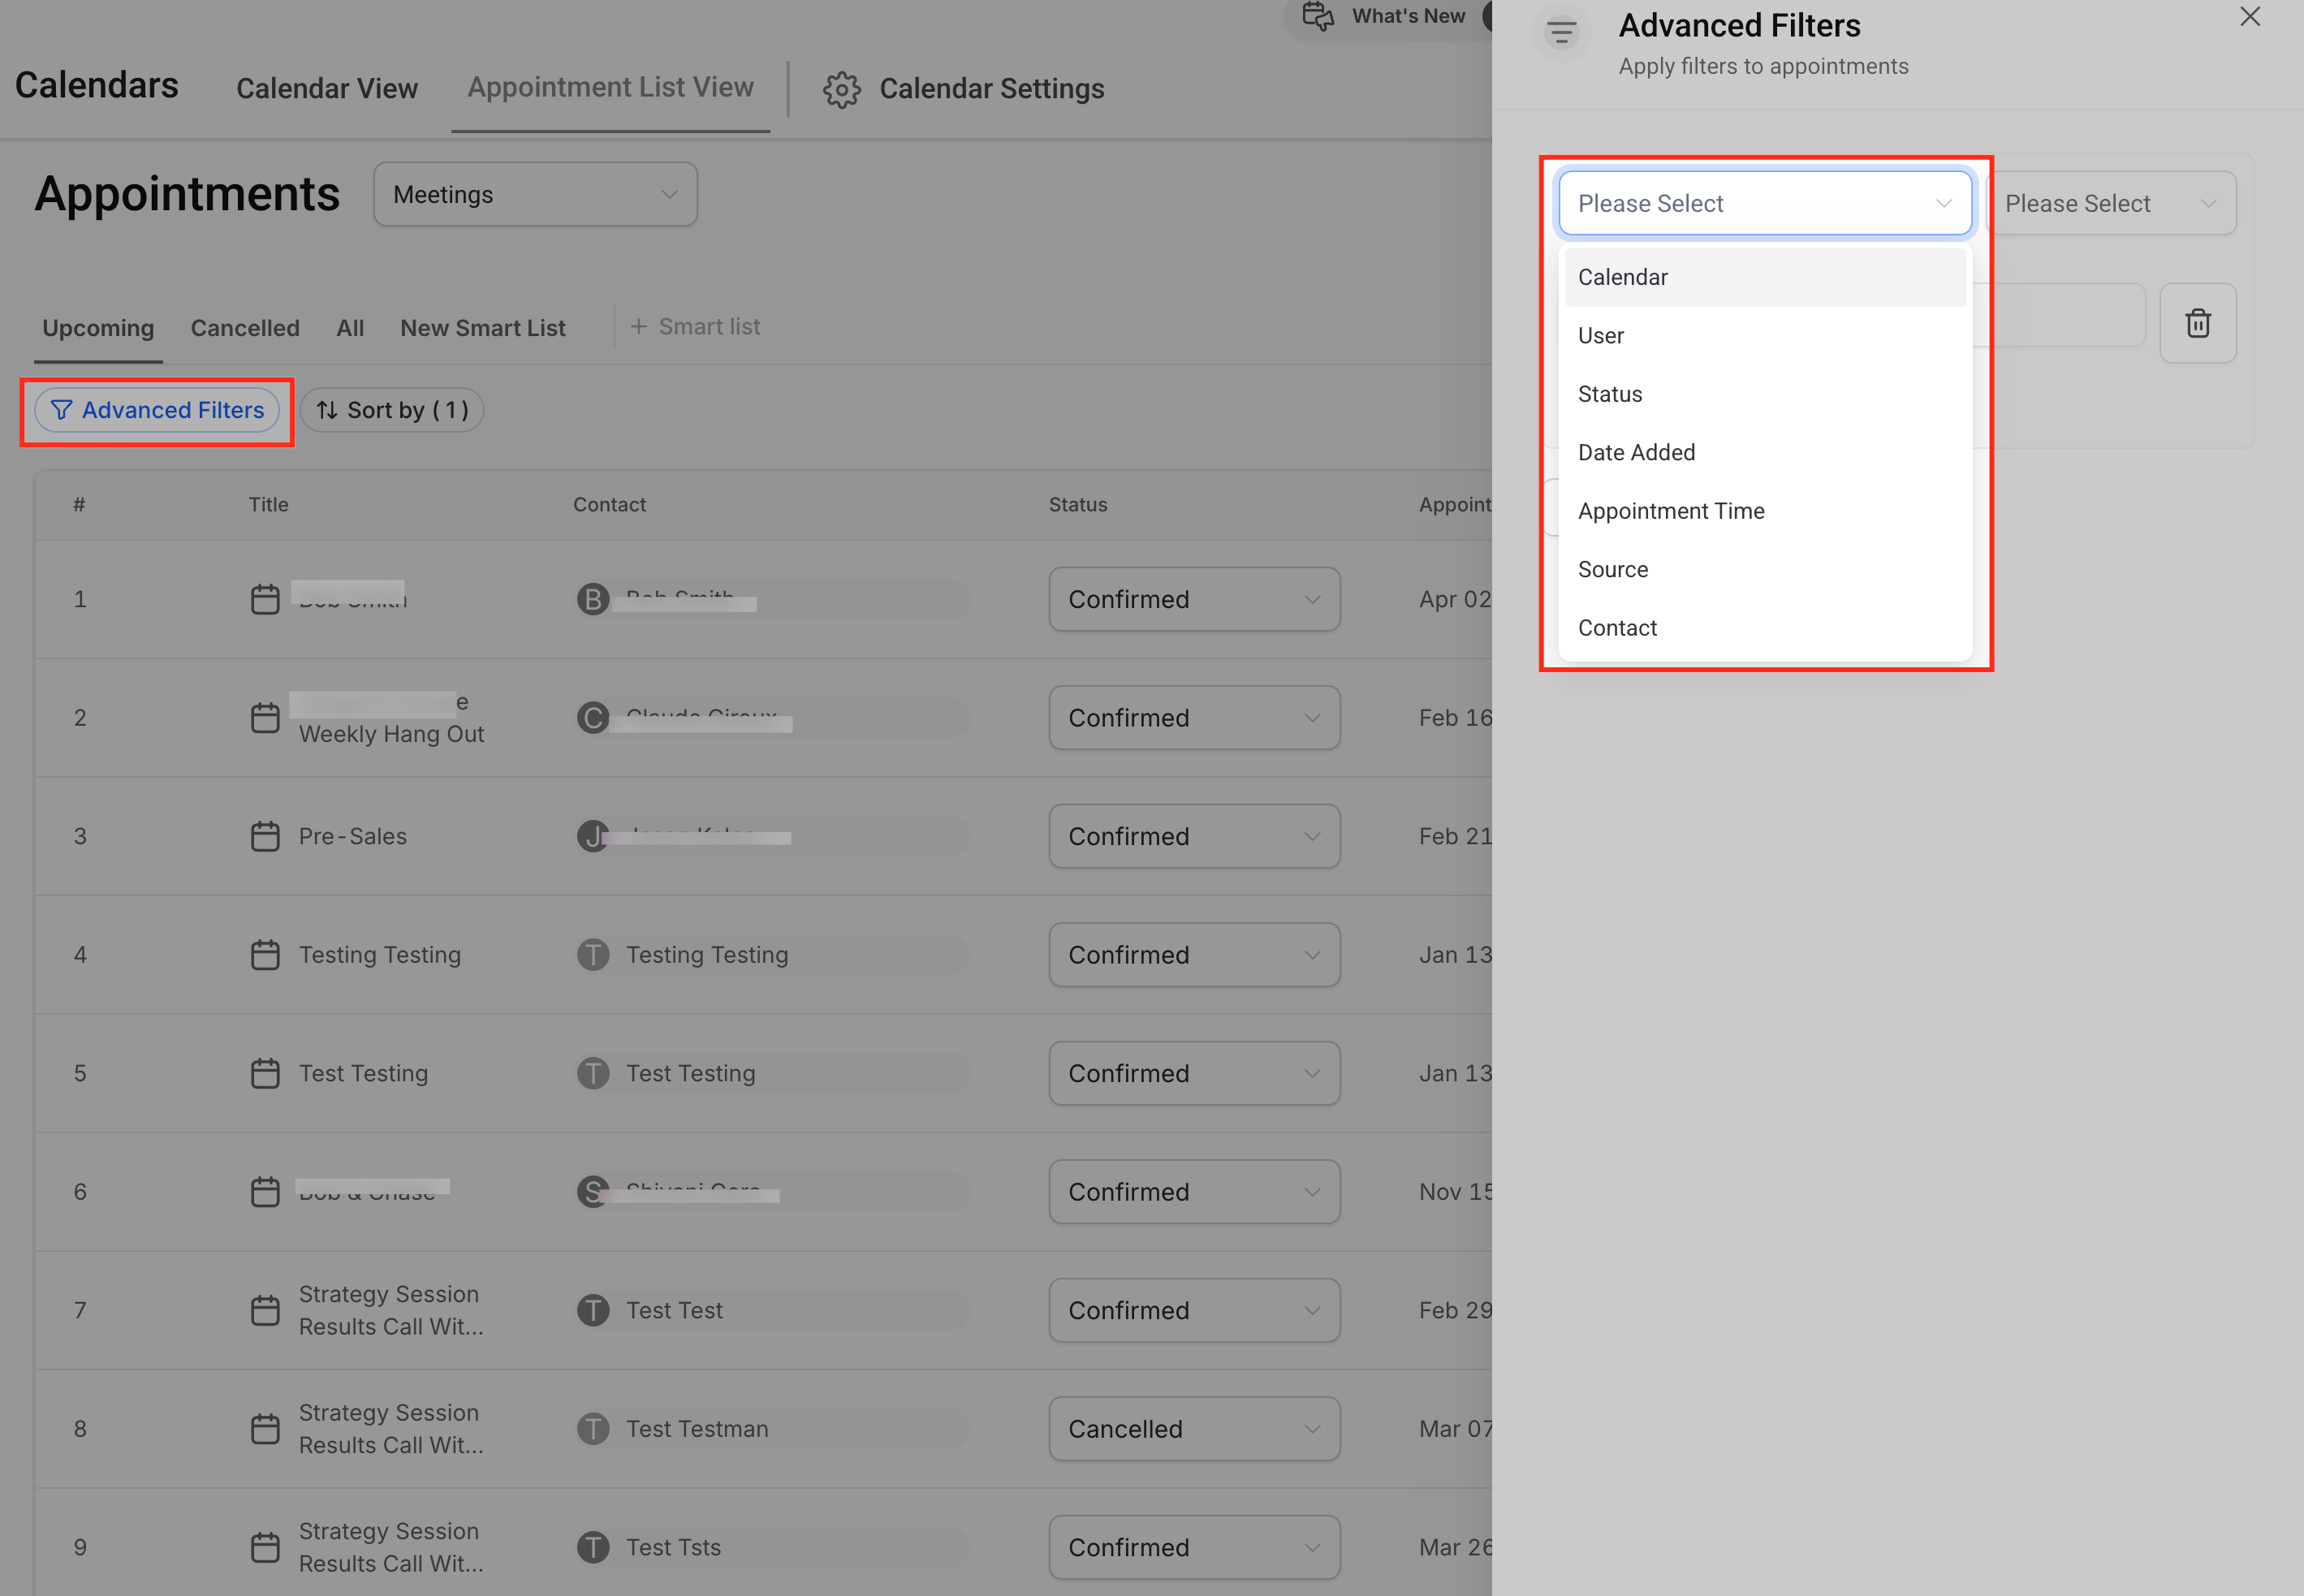2304x1596 pixels.
Task: Click the Advanced Filters button
Action: pyautogui.click(x=158, y=410)
